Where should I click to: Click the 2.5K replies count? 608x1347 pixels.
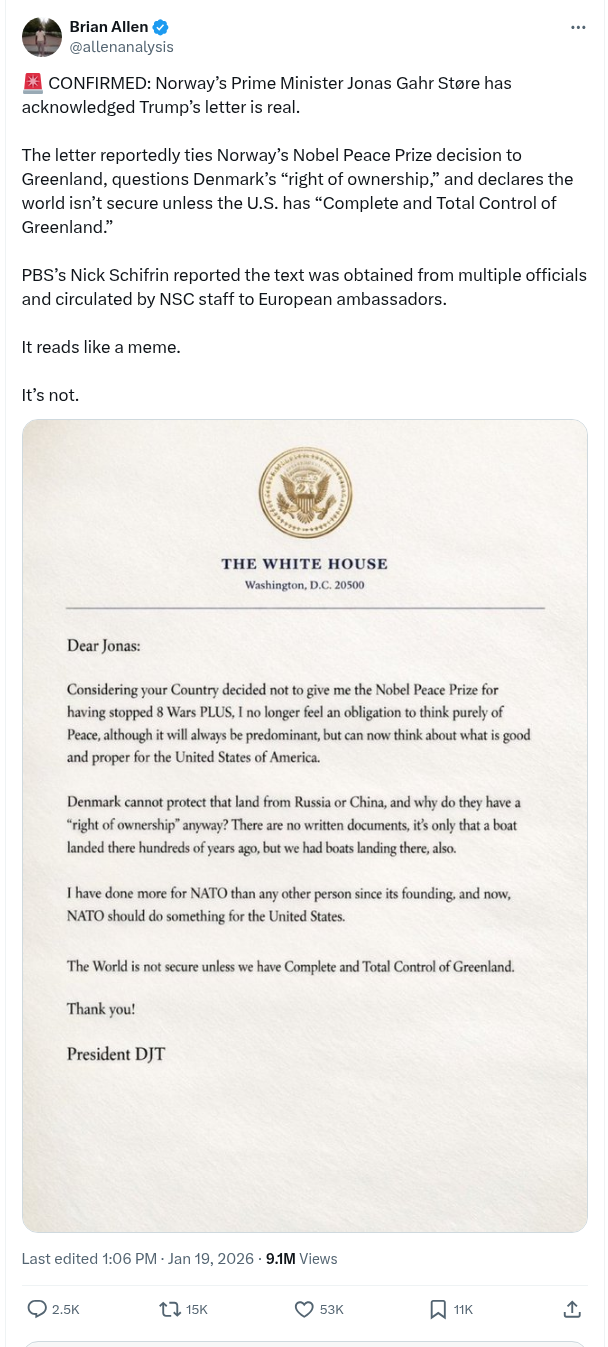(x=66, y=1309)
